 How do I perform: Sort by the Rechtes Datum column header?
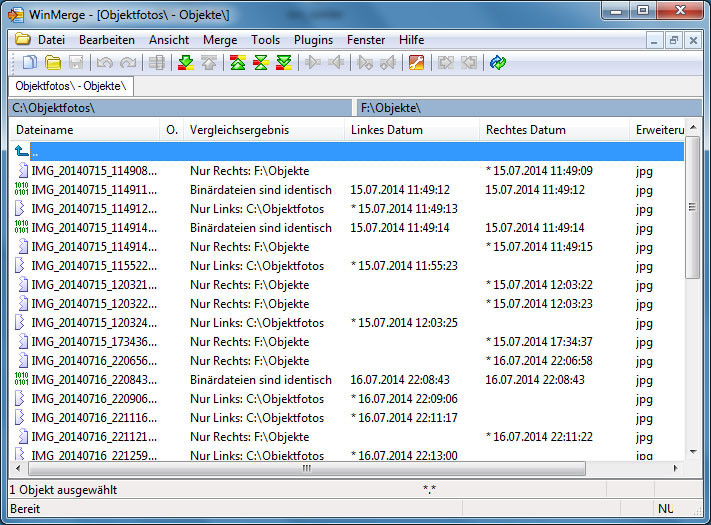click(554, 130)
